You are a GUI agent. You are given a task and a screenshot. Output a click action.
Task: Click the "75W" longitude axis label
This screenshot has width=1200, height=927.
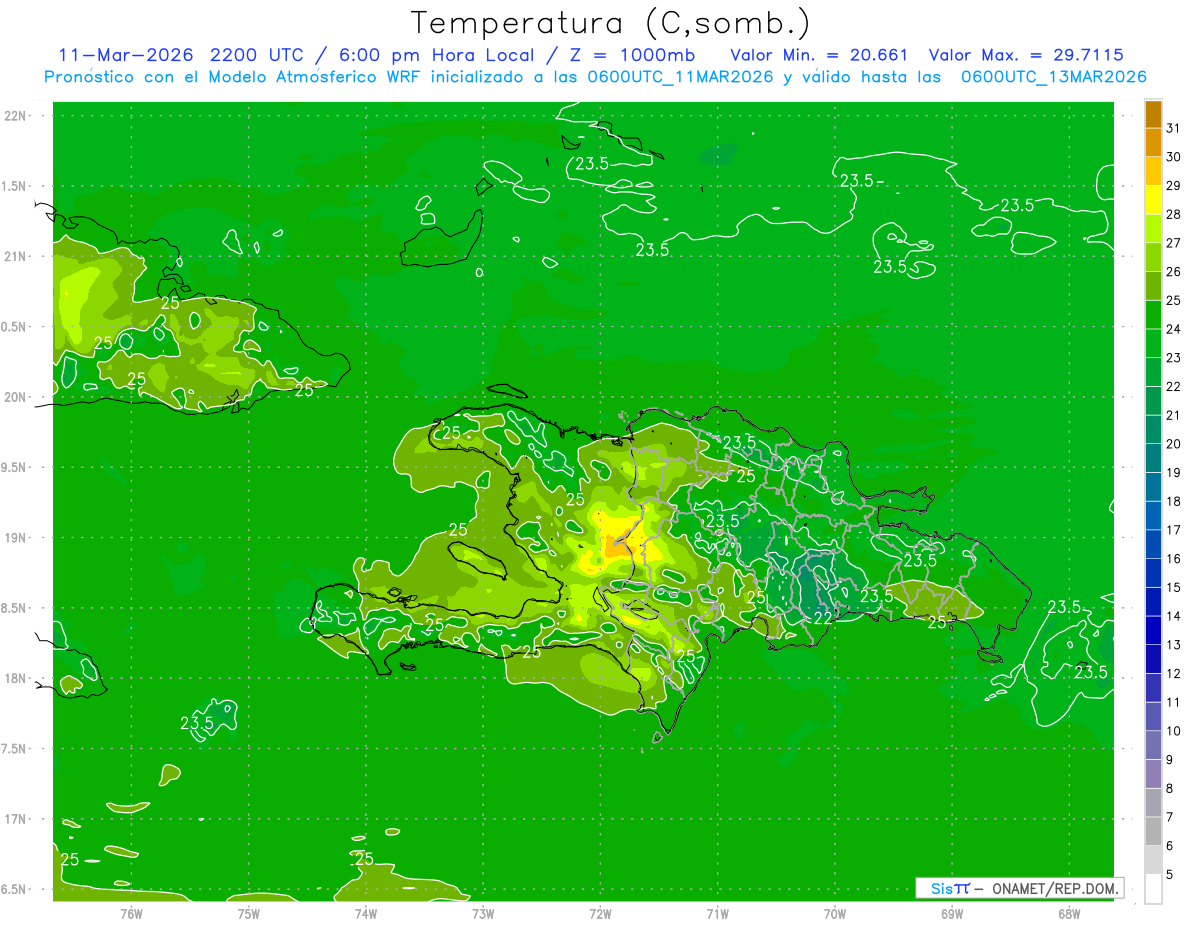coord(249,913)
